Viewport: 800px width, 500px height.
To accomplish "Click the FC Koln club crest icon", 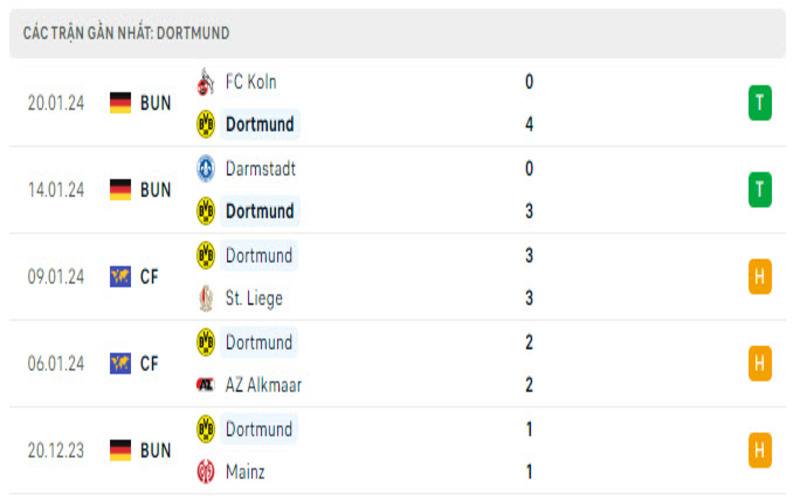I will coord(205,82).
